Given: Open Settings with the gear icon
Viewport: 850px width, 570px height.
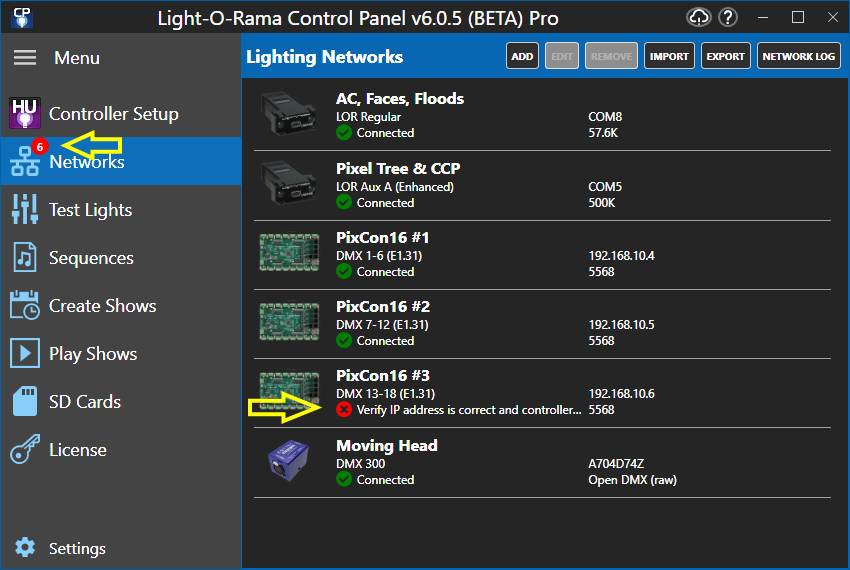Looking at the screenshot, I should 25,547.
